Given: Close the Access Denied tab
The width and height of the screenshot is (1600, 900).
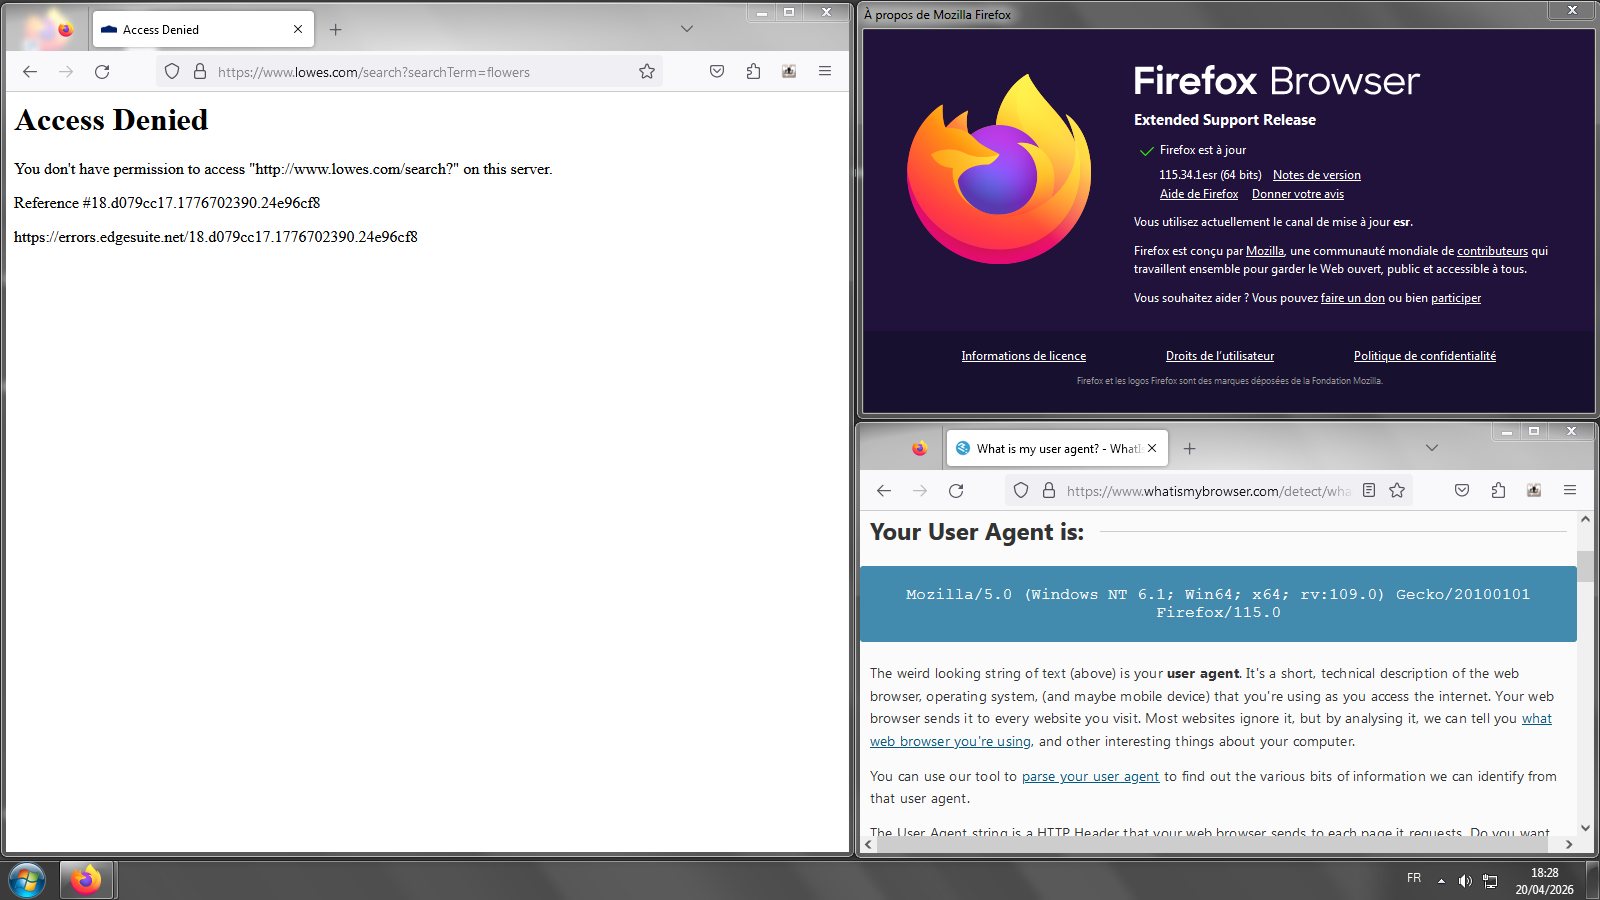Looking at the screenshot, I should tap(298, 30).
